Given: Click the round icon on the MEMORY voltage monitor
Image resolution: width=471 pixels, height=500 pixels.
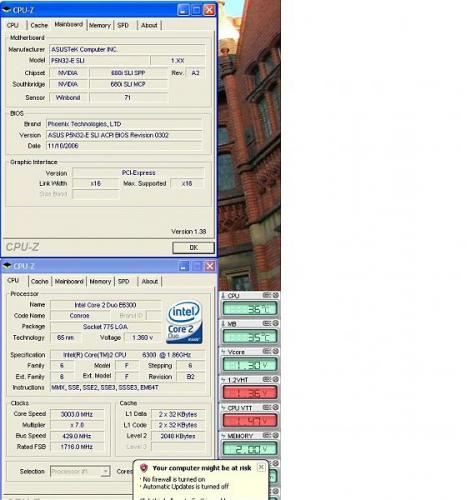Looking at the screenshot, I should tap(276, 435).
